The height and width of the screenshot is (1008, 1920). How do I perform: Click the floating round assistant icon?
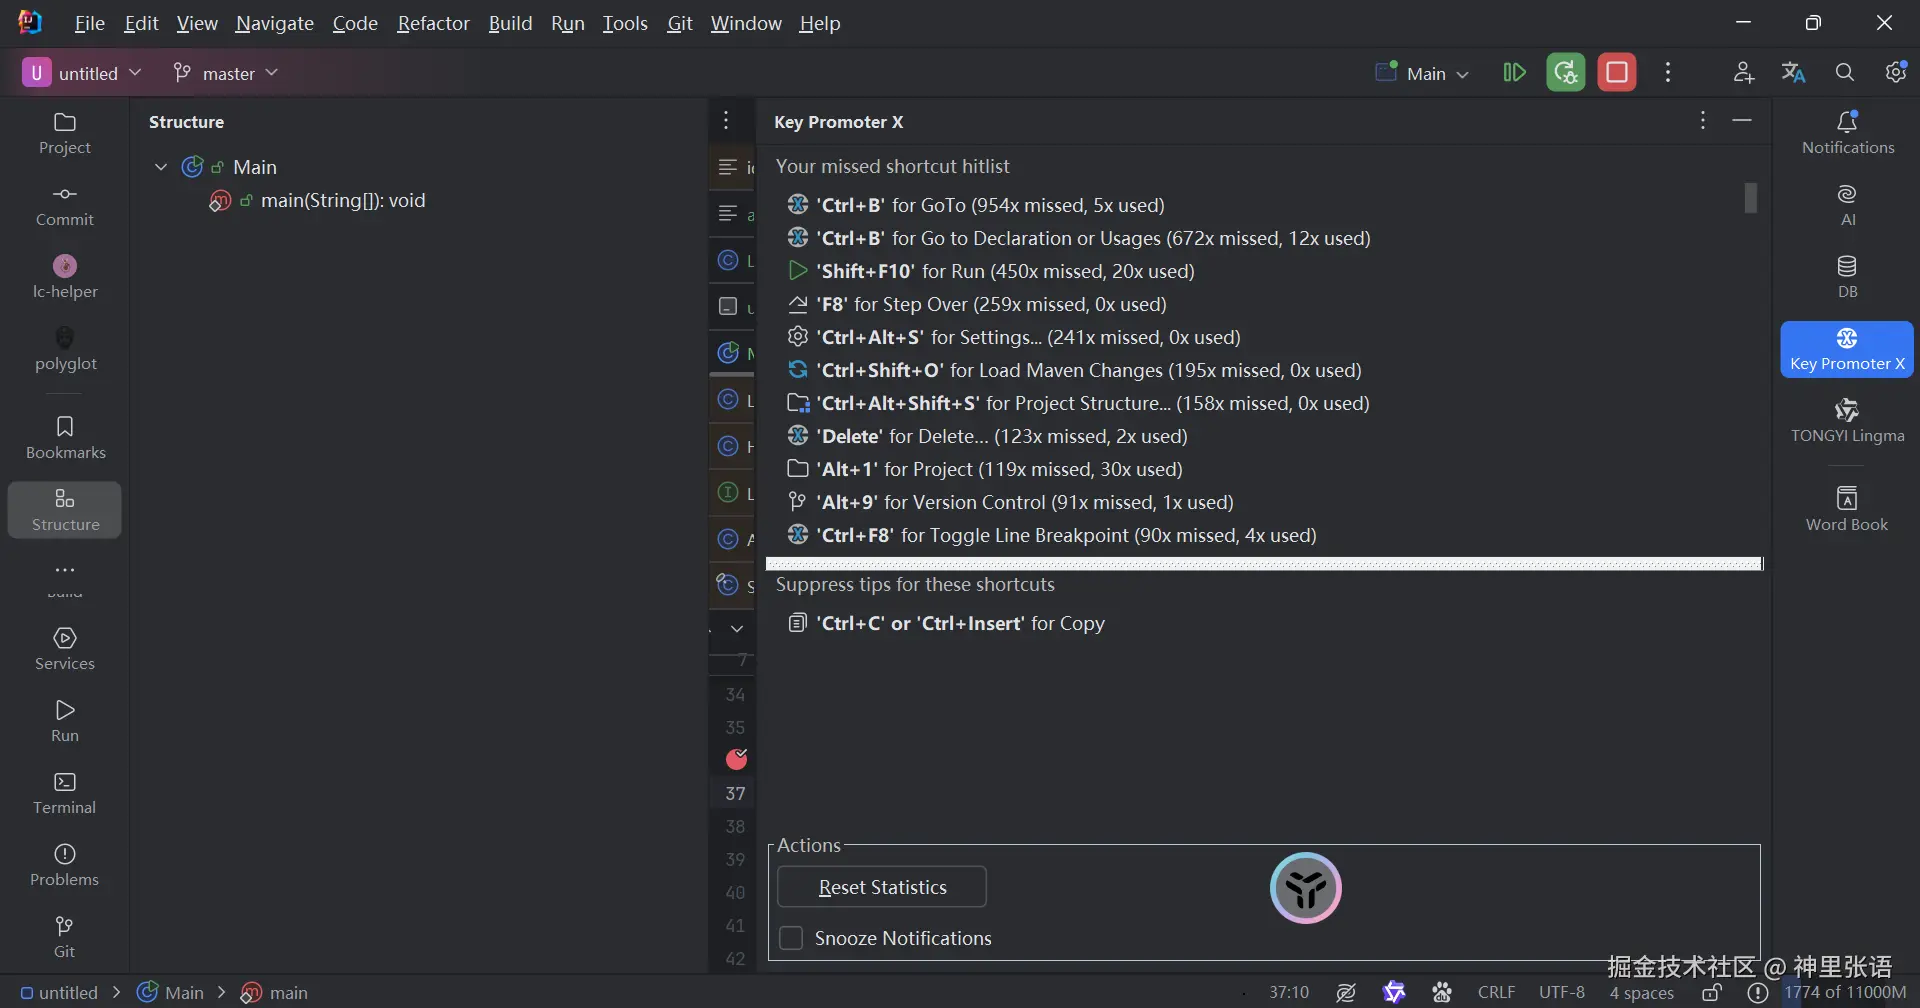pos(1306,888)
